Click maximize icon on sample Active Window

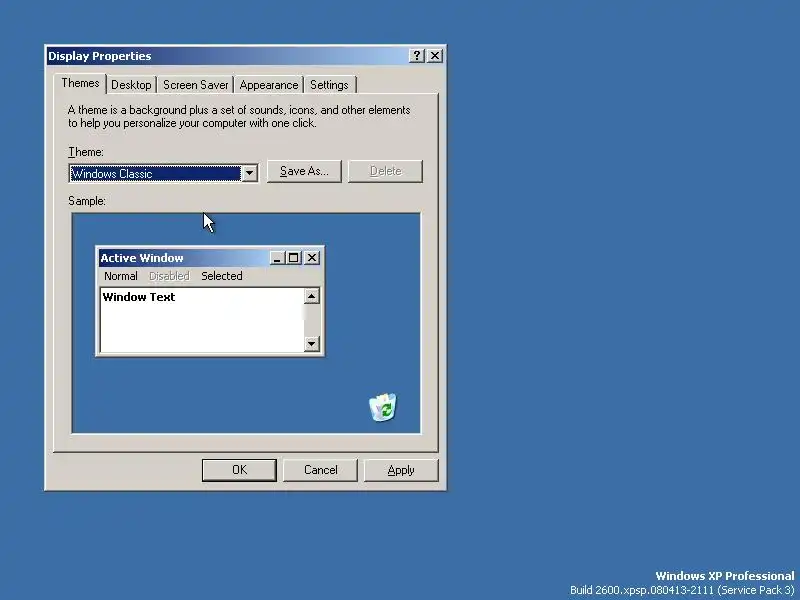click(293, 258)
